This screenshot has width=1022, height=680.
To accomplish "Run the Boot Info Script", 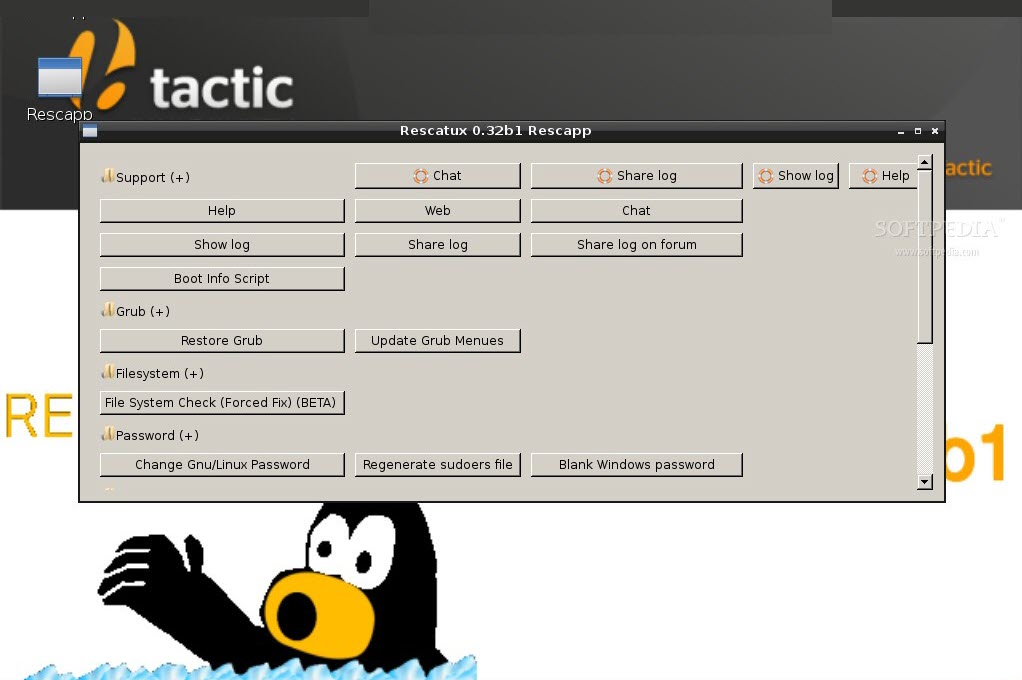I will pos(222,278).
